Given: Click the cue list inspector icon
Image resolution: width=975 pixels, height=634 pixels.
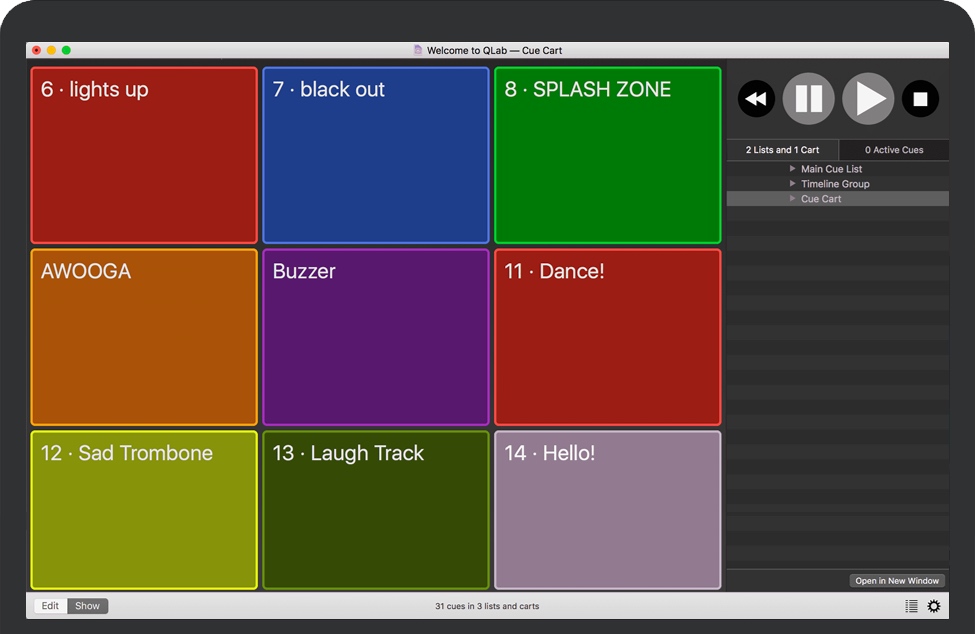Looking at the screenshot, I should coord(910,605).
